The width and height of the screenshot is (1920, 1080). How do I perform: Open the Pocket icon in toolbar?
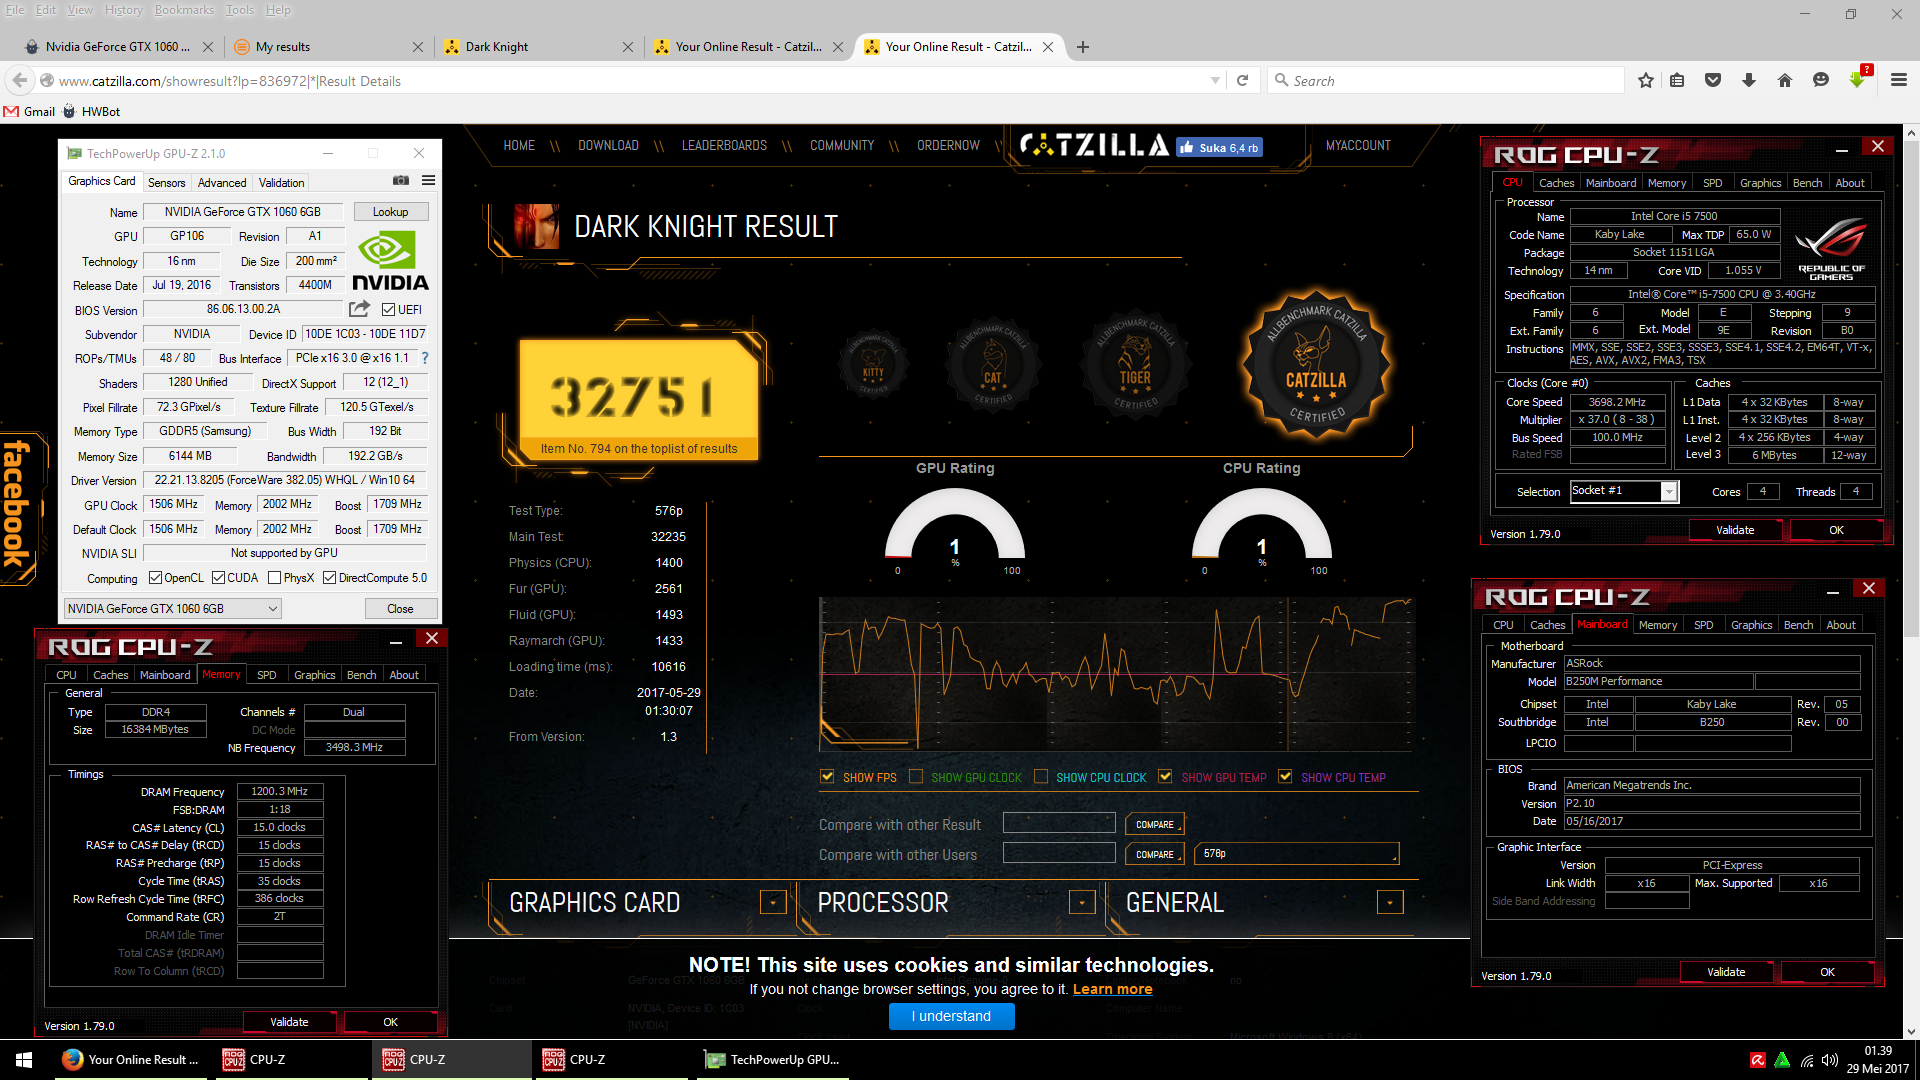point(1713,81)
